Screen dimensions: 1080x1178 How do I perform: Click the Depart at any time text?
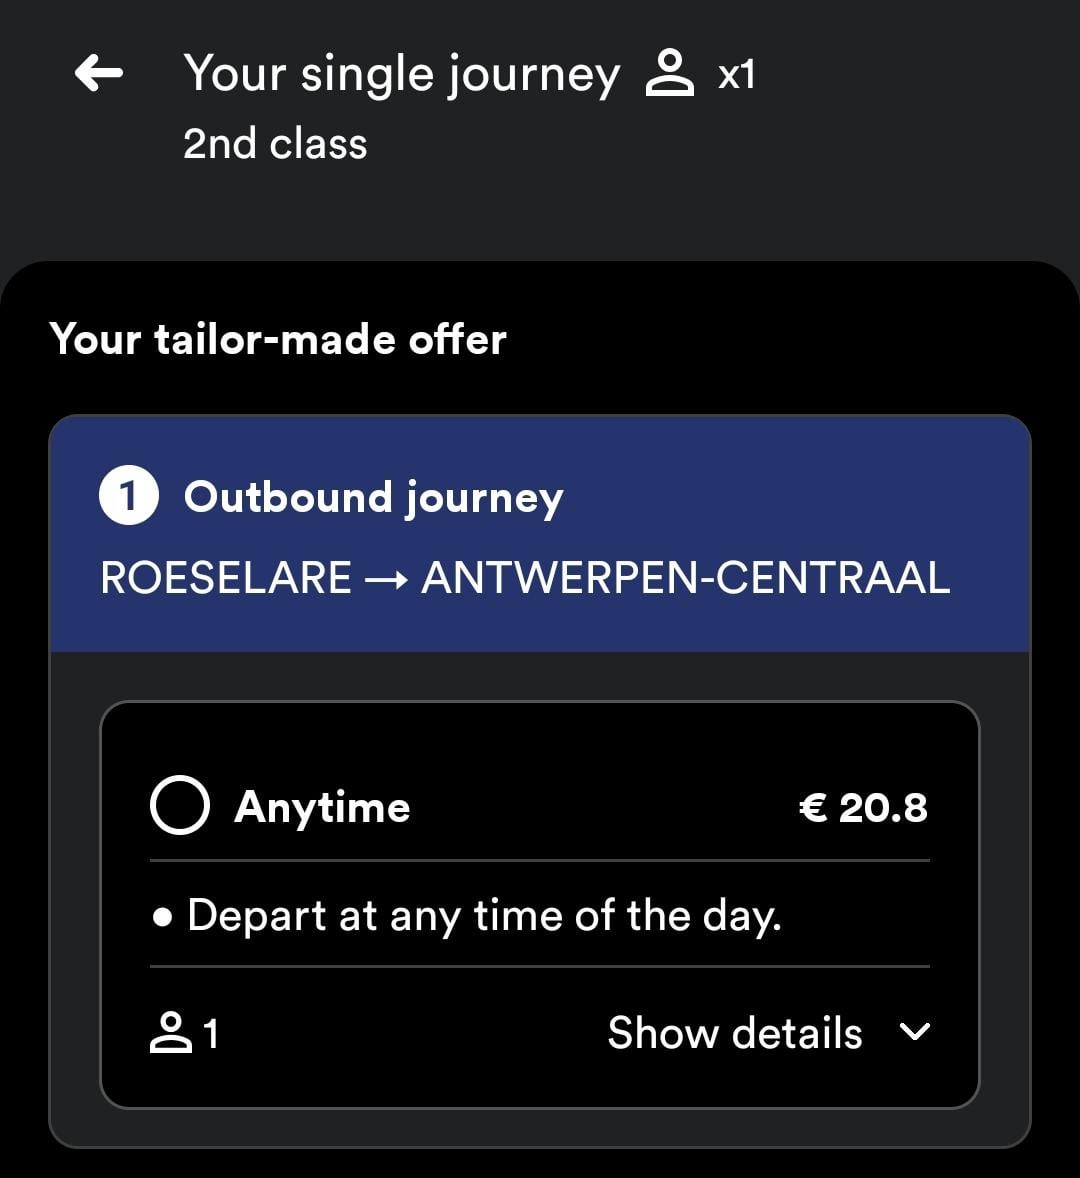point(484,916)
